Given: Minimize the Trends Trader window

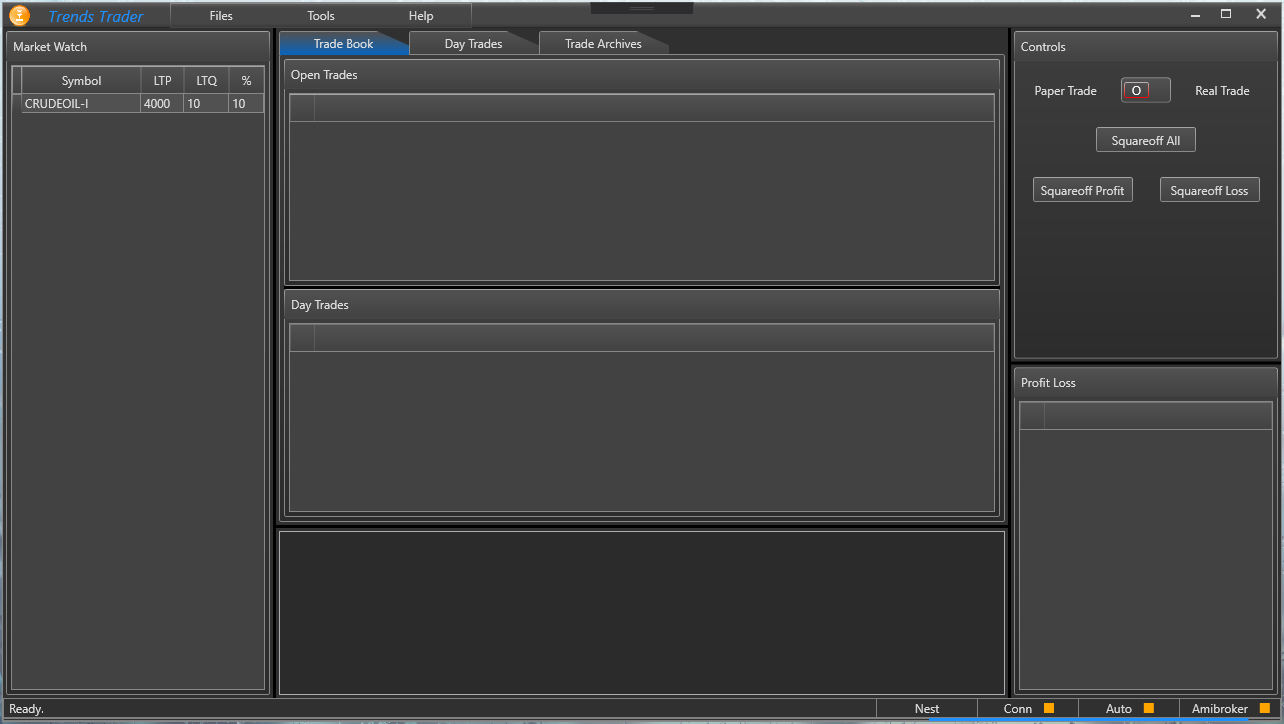Looking at the screenshot, I should pos(1196,14).
